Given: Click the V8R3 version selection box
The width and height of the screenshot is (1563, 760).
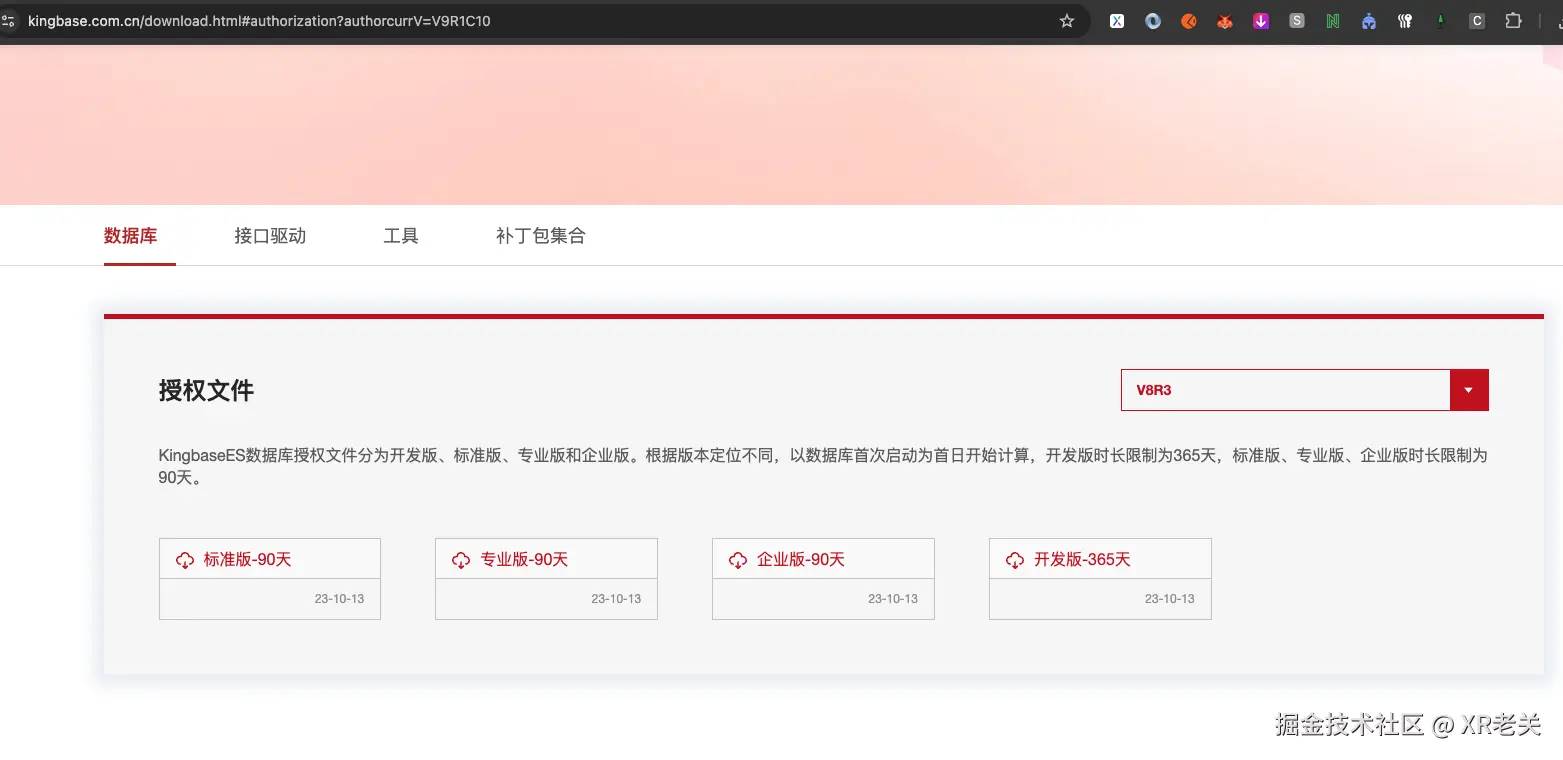Looking at the screenshot, I should tap(1305, 390).
